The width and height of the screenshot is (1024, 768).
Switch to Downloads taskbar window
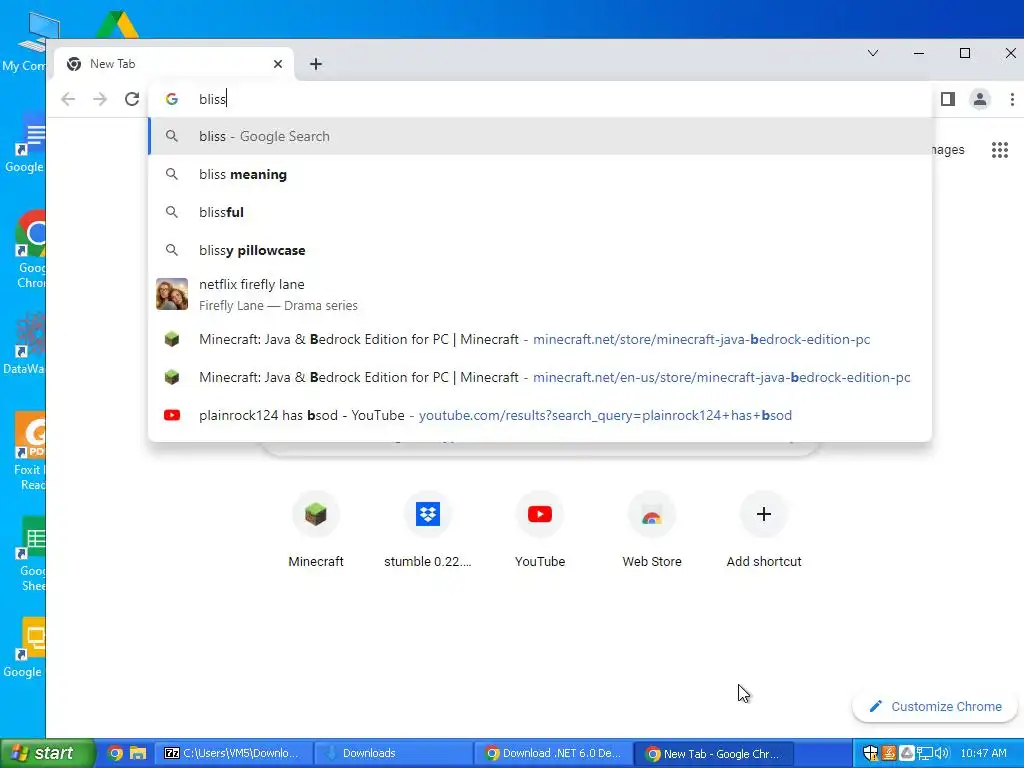393,753
